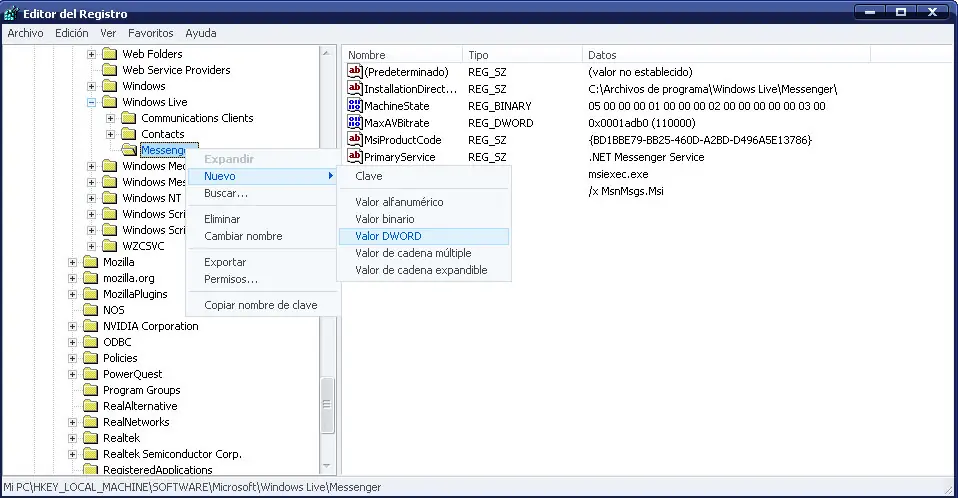
Task: Open the Favoritos menu
Action: pos(150,33)
